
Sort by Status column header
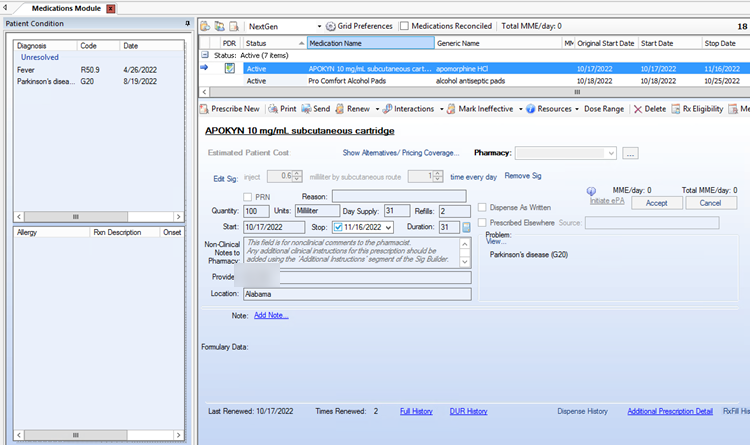point(275,43)
